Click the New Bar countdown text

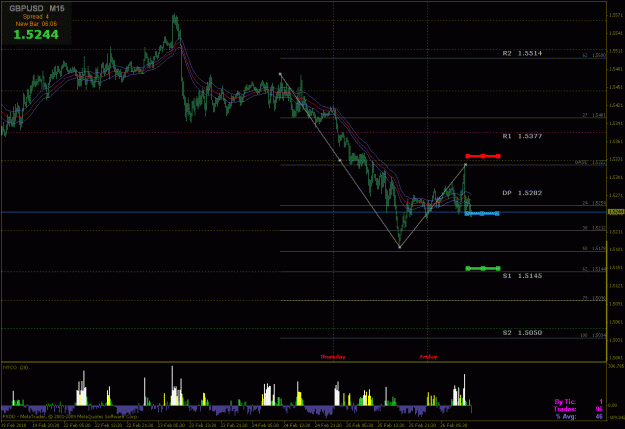[x=36, y=24]
